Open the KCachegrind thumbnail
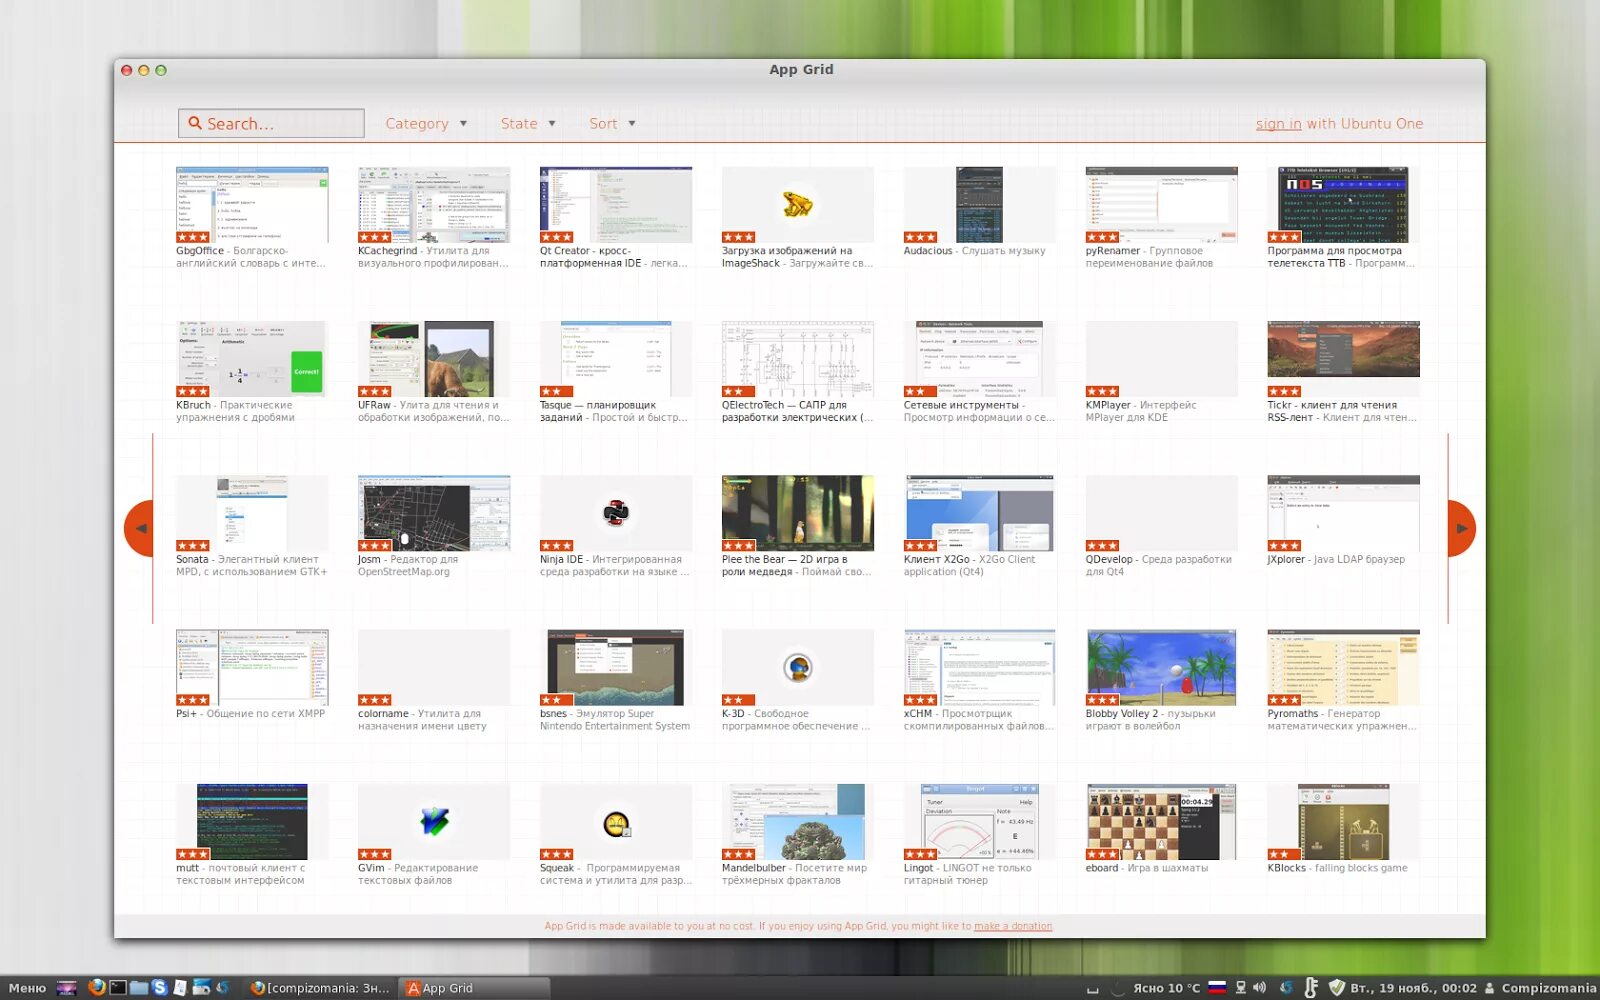 (x=434, y=205)
